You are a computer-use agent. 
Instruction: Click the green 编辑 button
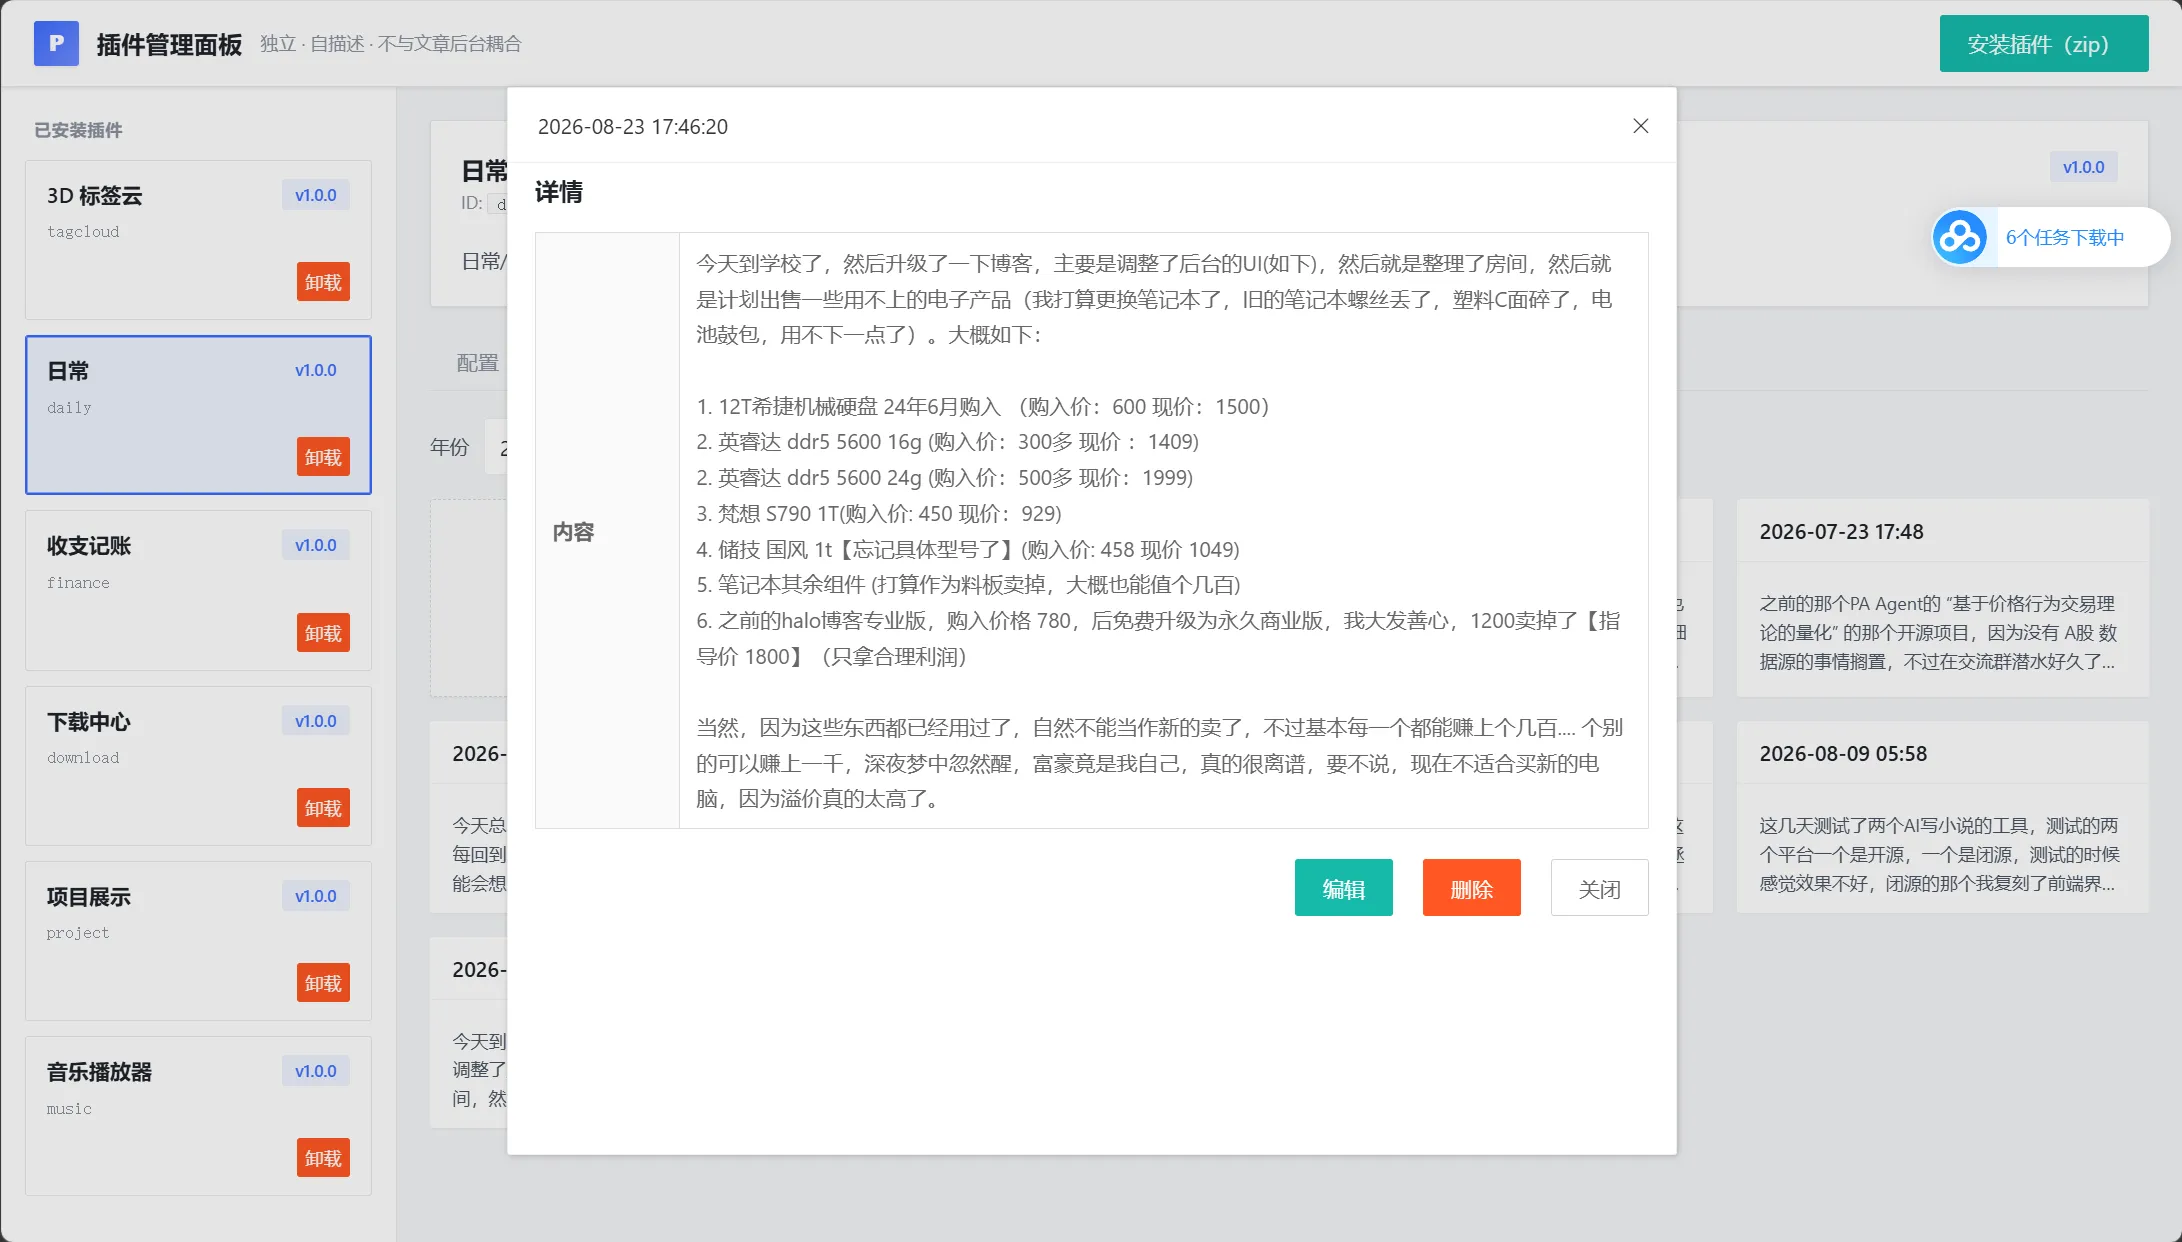(1343, 887)
